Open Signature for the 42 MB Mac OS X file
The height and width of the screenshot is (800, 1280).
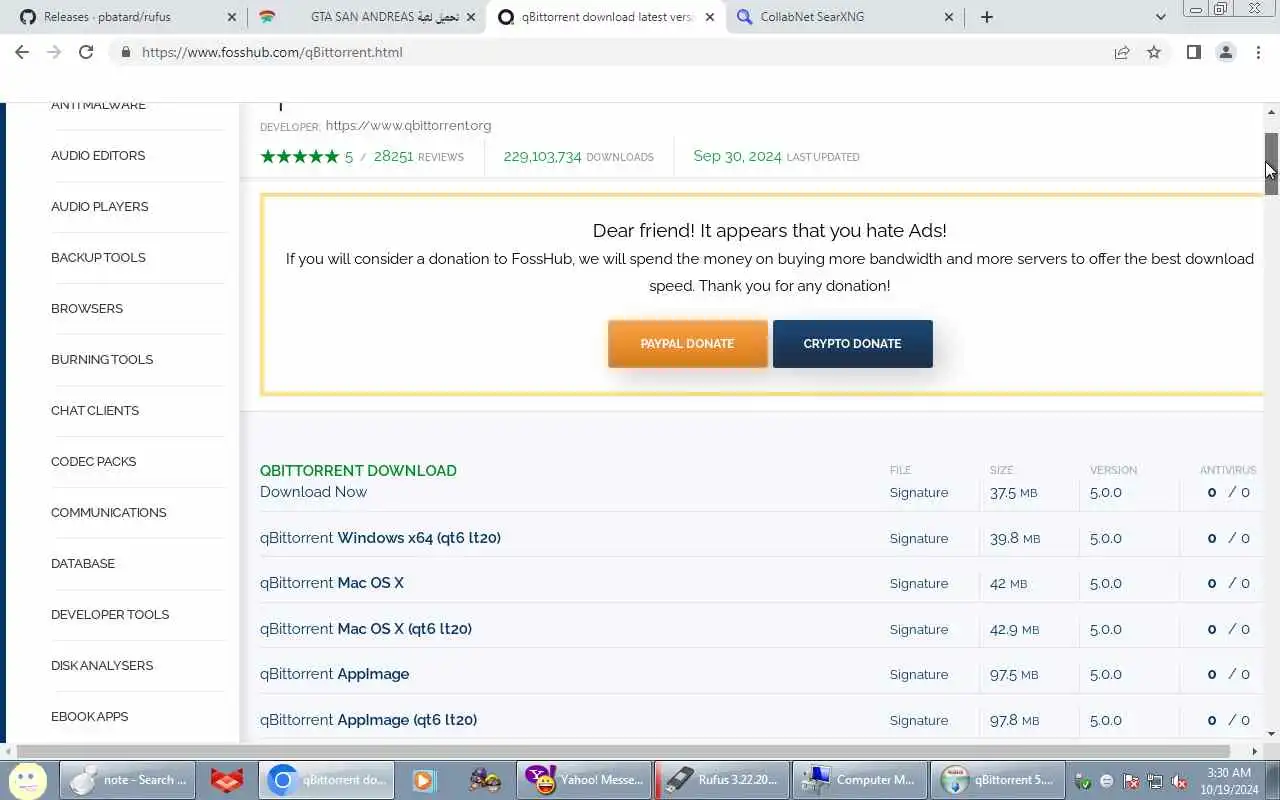[x=919, y=584]
